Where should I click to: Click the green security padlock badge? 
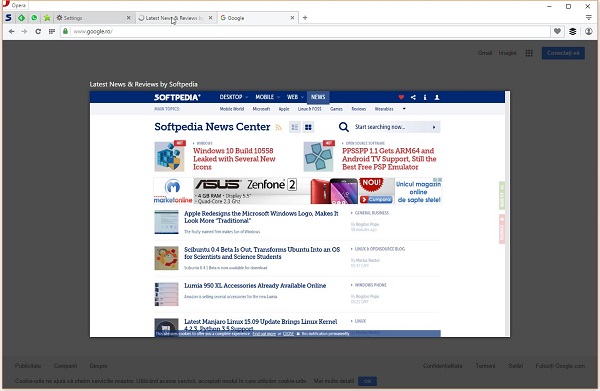click(65, 31)
